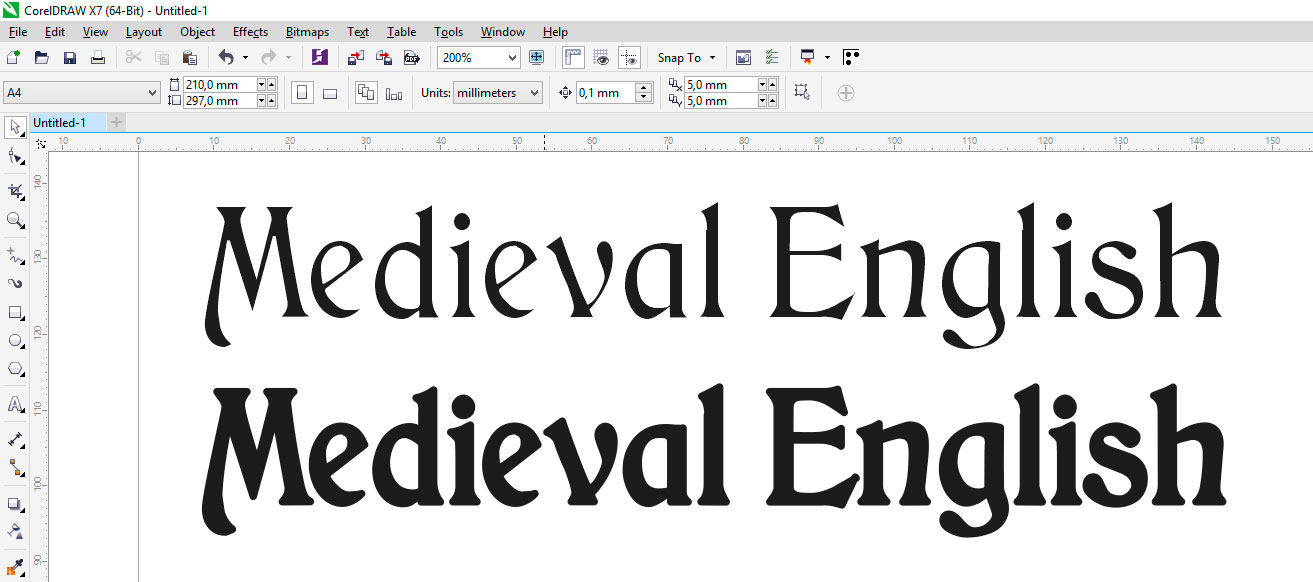Paste from clipboard
The height and width of the screenshot is (582, 1313).
[x=189, y=58]
